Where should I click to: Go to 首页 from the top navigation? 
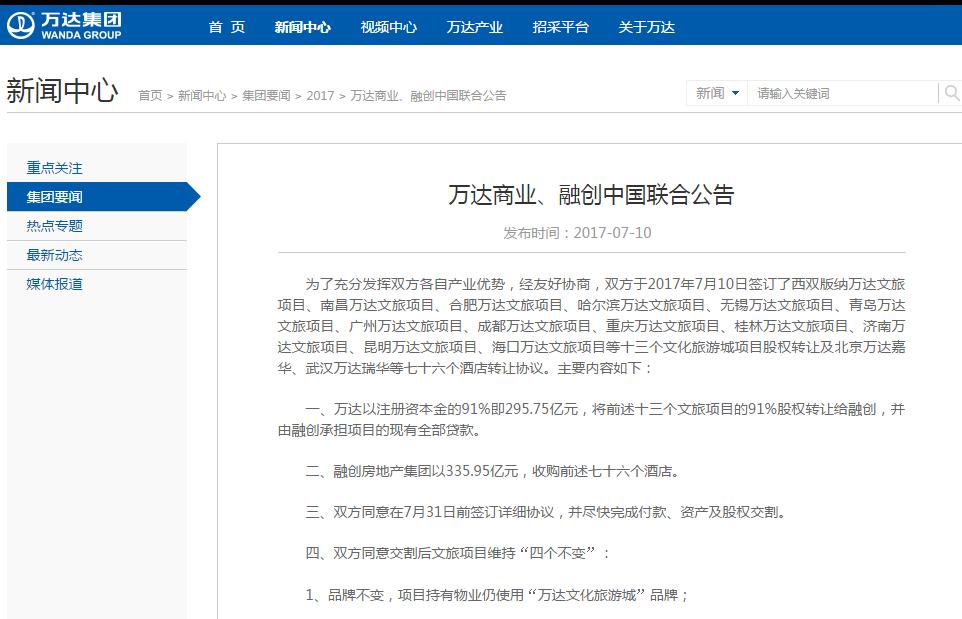coord(228,27)
